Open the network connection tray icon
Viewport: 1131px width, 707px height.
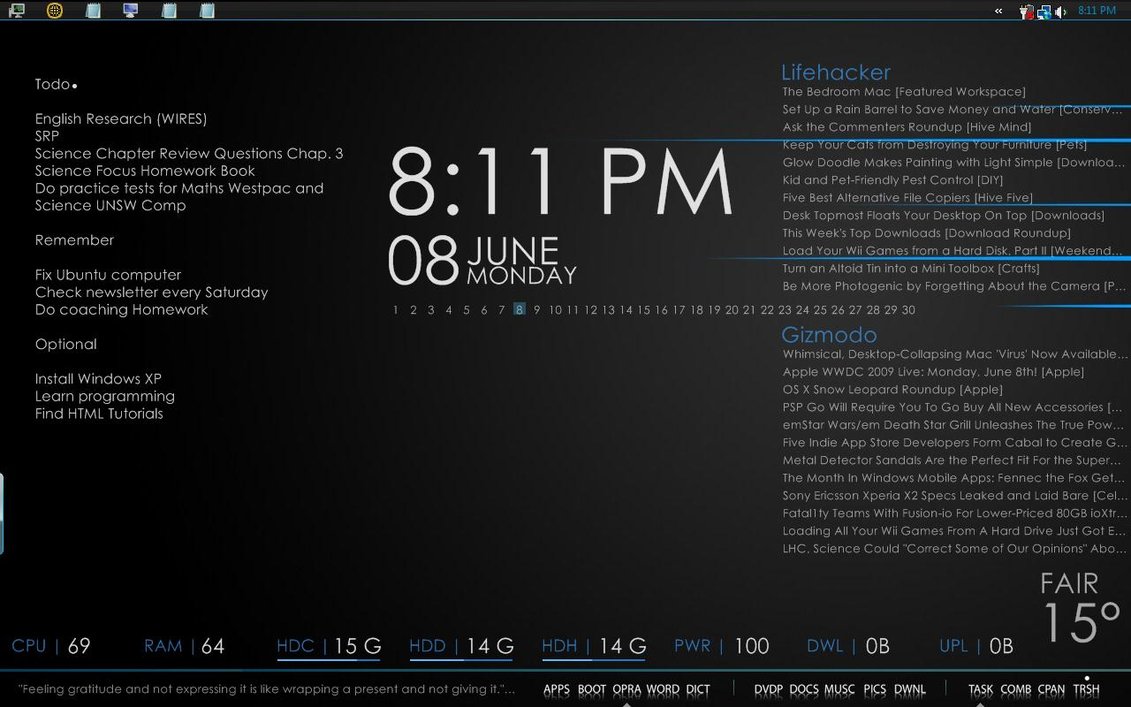[x=1044, y=12]
